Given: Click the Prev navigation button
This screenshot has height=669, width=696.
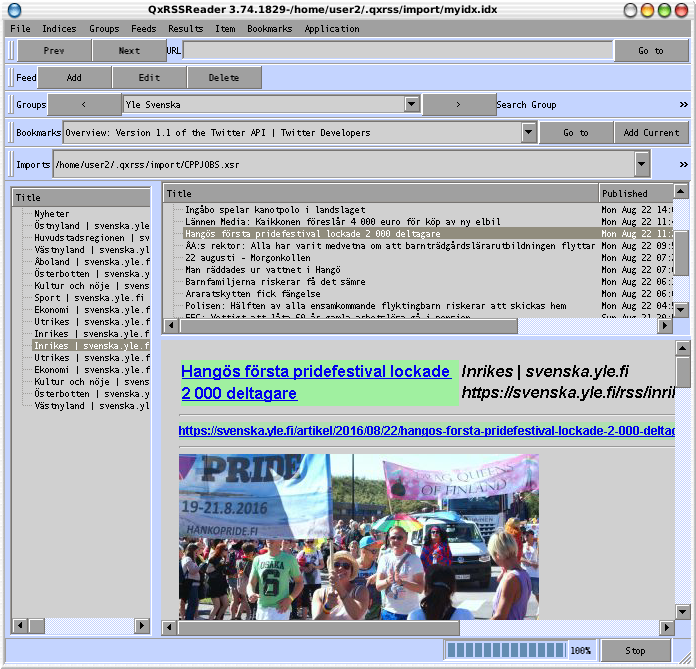Looking at the screenshot, I should (54, 51).
